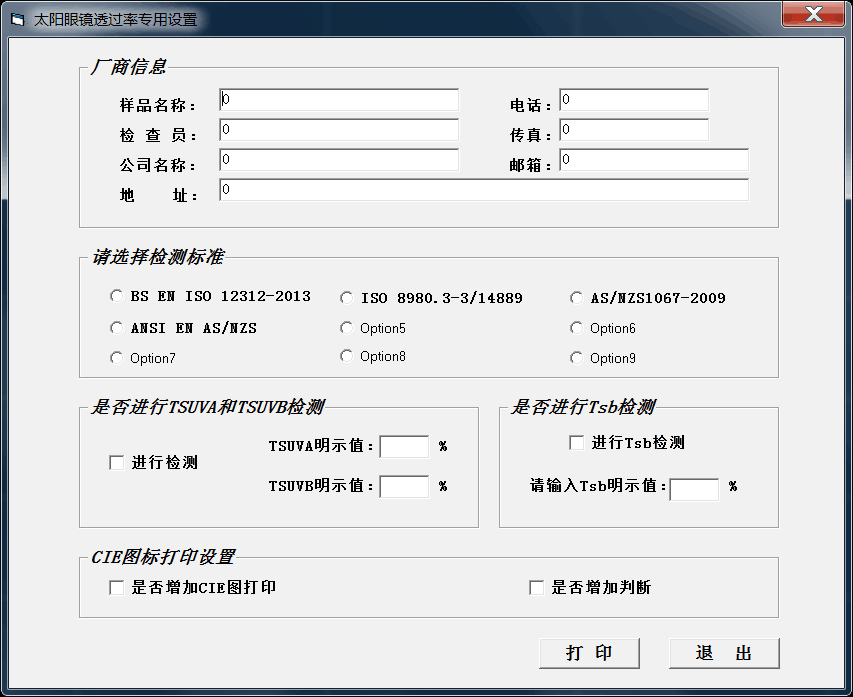Viewport: 853px width, 697px height.
Task: Toggle 是否增加CIE图打印 checkbox
Action: (117, 588)
